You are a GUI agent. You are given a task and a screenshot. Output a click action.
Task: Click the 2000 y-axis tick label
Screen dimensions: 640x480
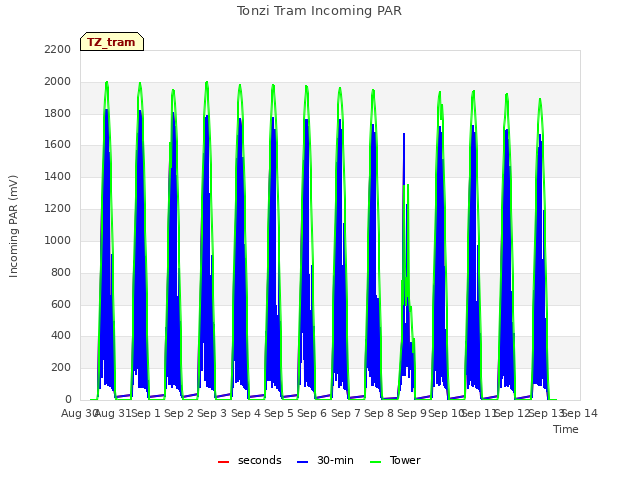pos(58,81)
